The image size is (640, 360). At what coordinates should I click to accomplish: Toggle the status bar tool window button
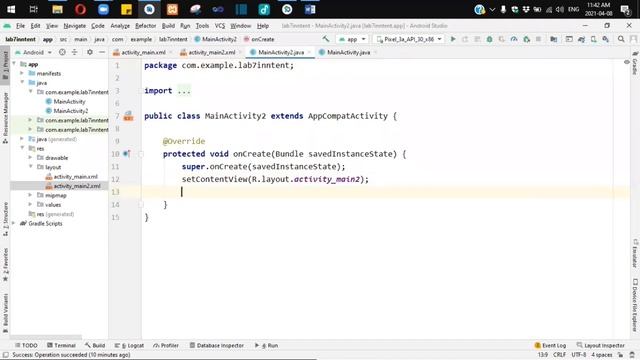tap(6, 355)
